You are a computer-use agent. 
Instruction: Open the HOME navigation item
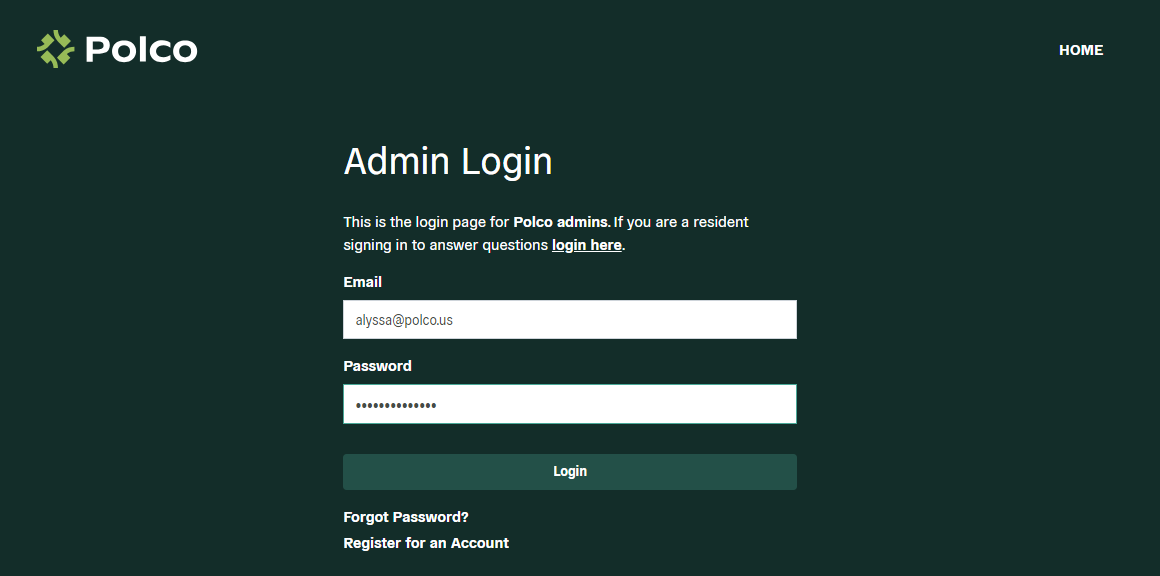tap(1081, 50)
